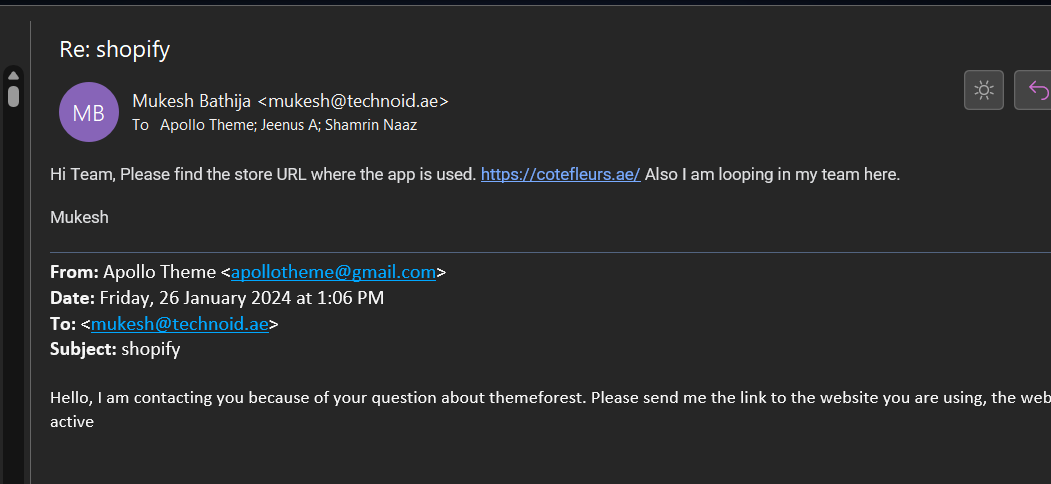Select the sender name Mukesh Bathija
1051x484 pixels.
point(192,101)
